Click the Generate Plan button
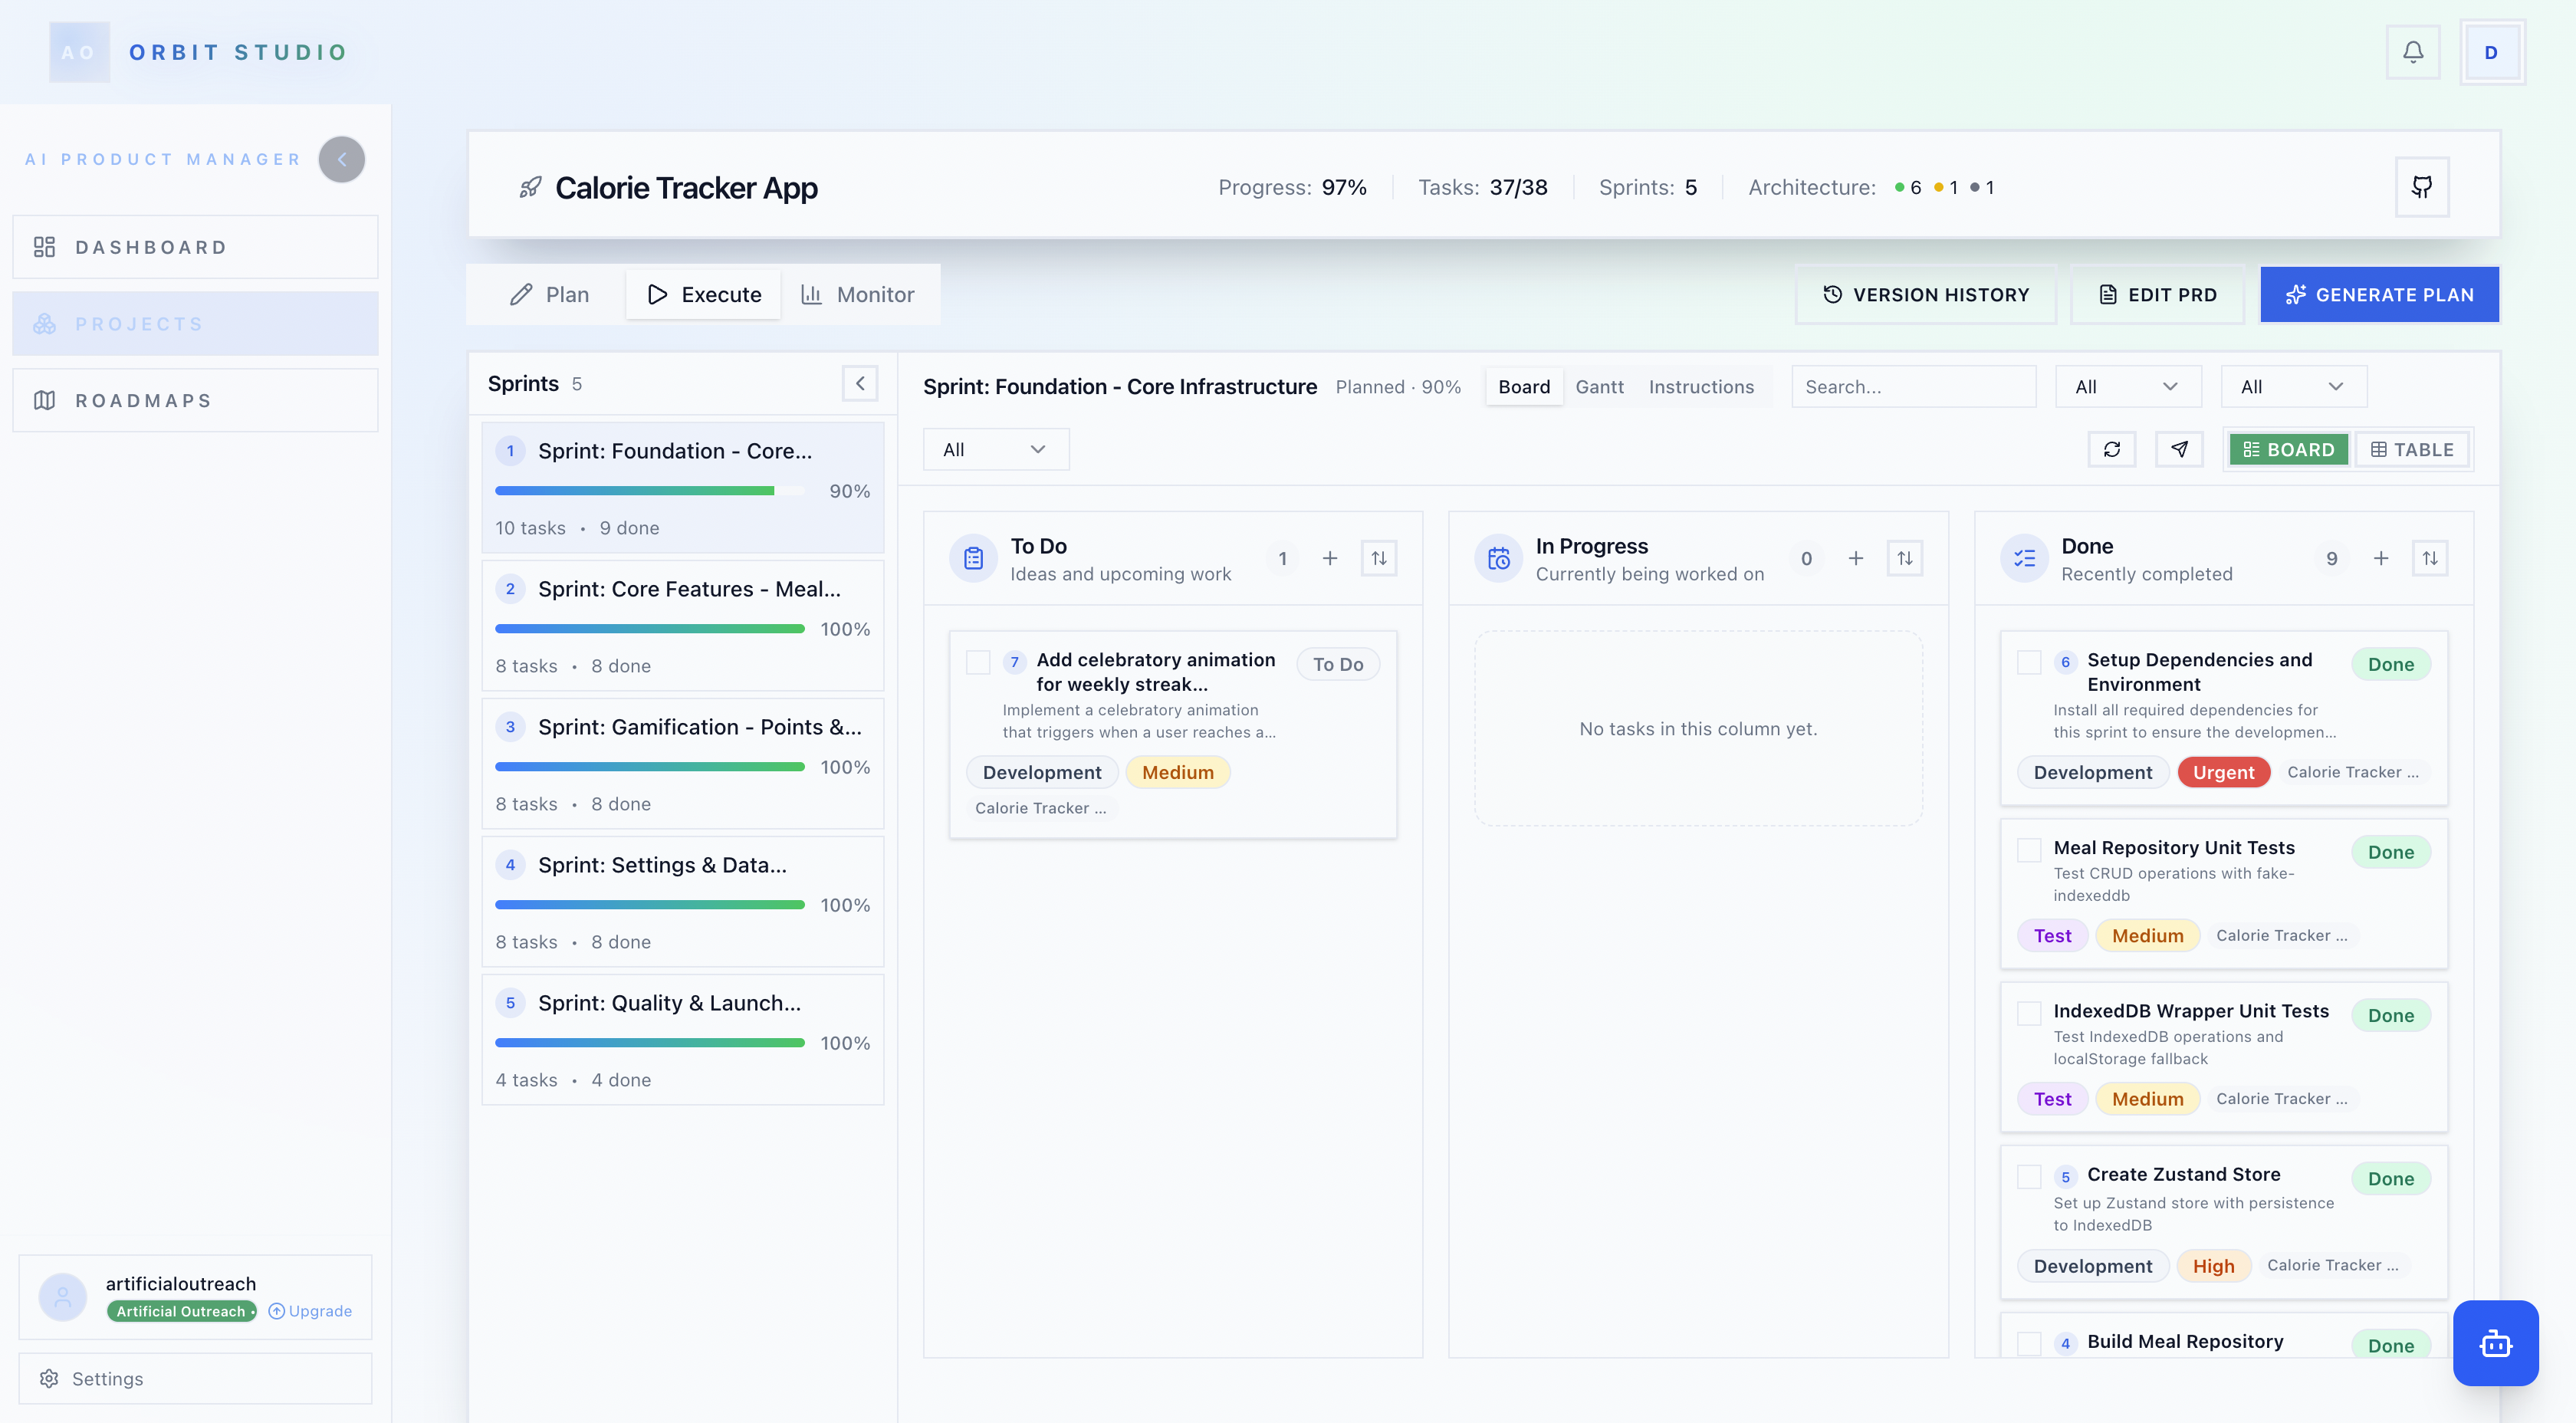 tap(2379, 294)
